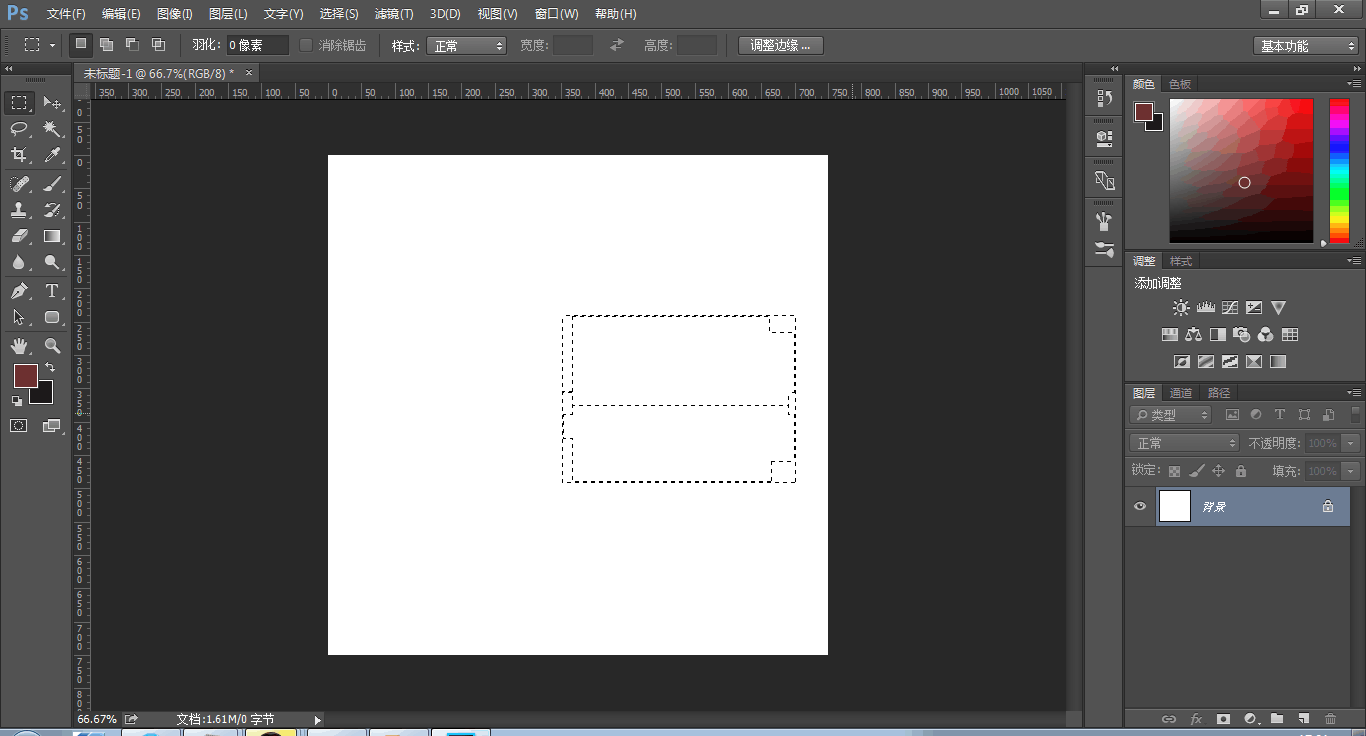The height and width of the screenshot is (736, 1366).
Task: Select the Dodge tool
Action: [x=52, y=262]
